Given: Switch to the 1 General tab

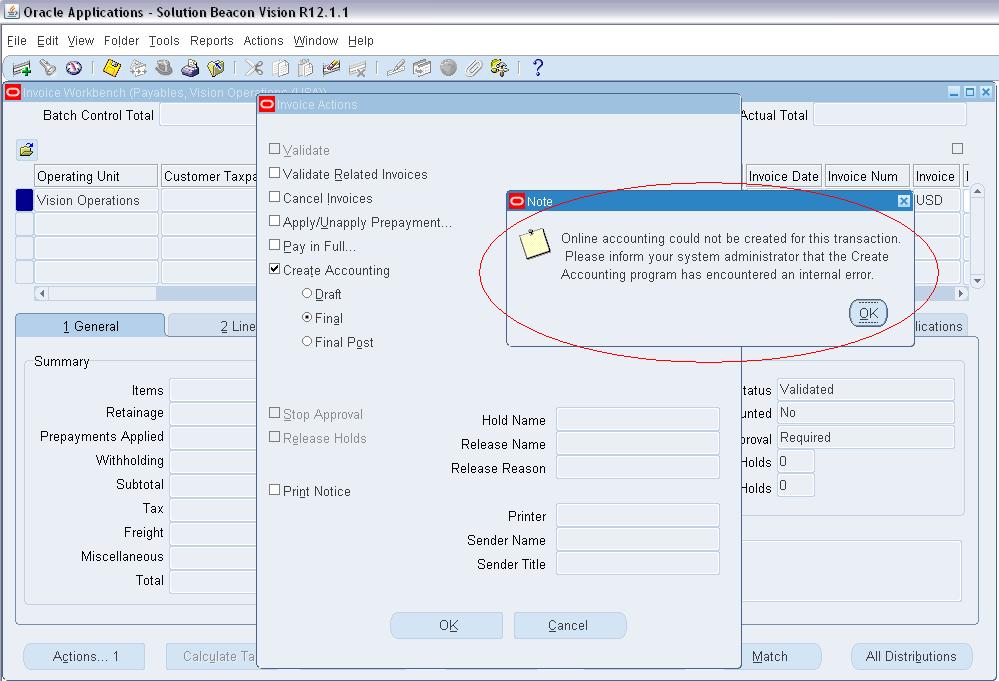Looking at the screenshot, I should point(90,326).
